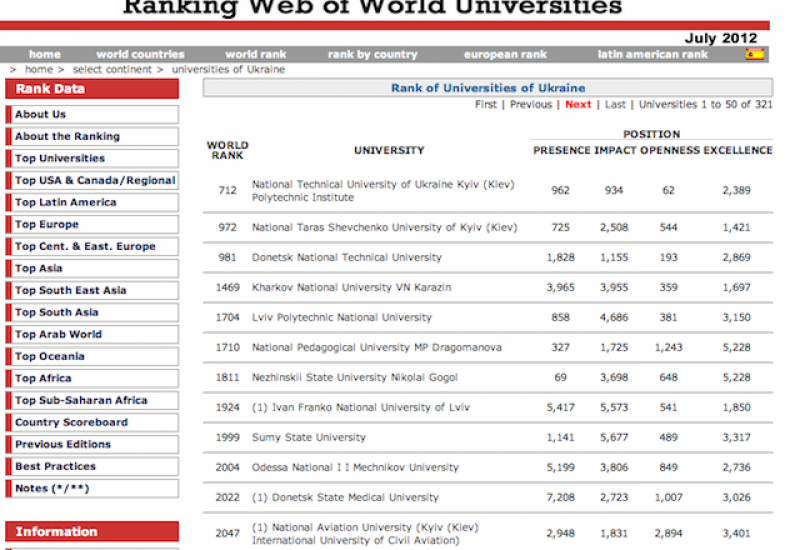Open Odessa National I I Mechnikov University
This screenshot has height=550, width=800.
[x=355, y=467]
